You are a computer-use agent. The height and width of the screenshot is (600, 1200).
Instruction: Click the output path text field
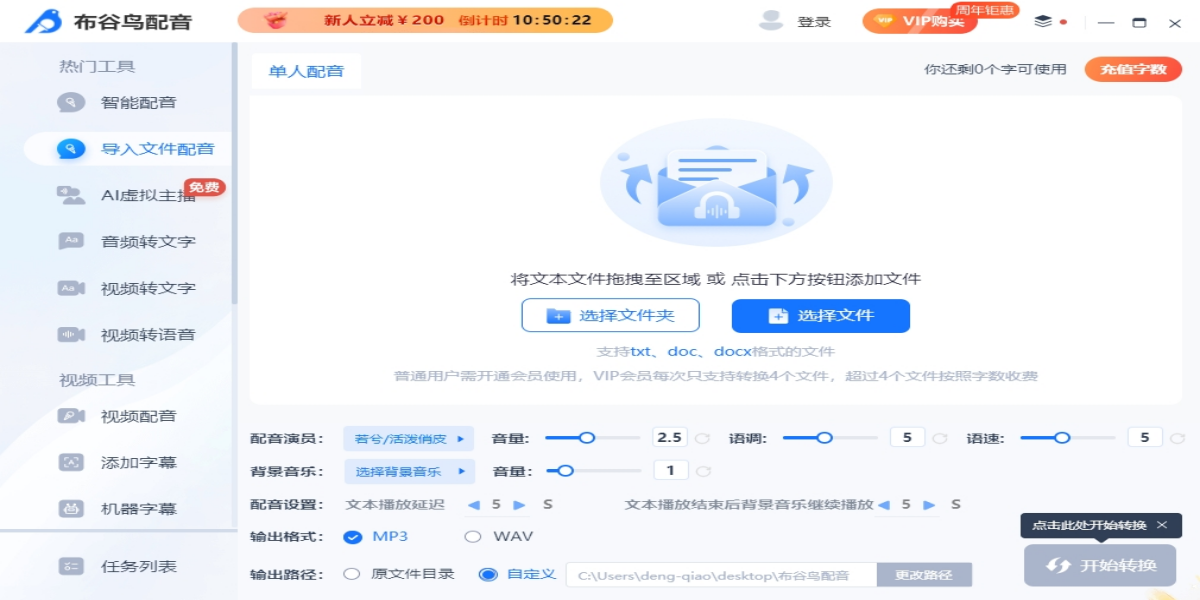[720, 575]
